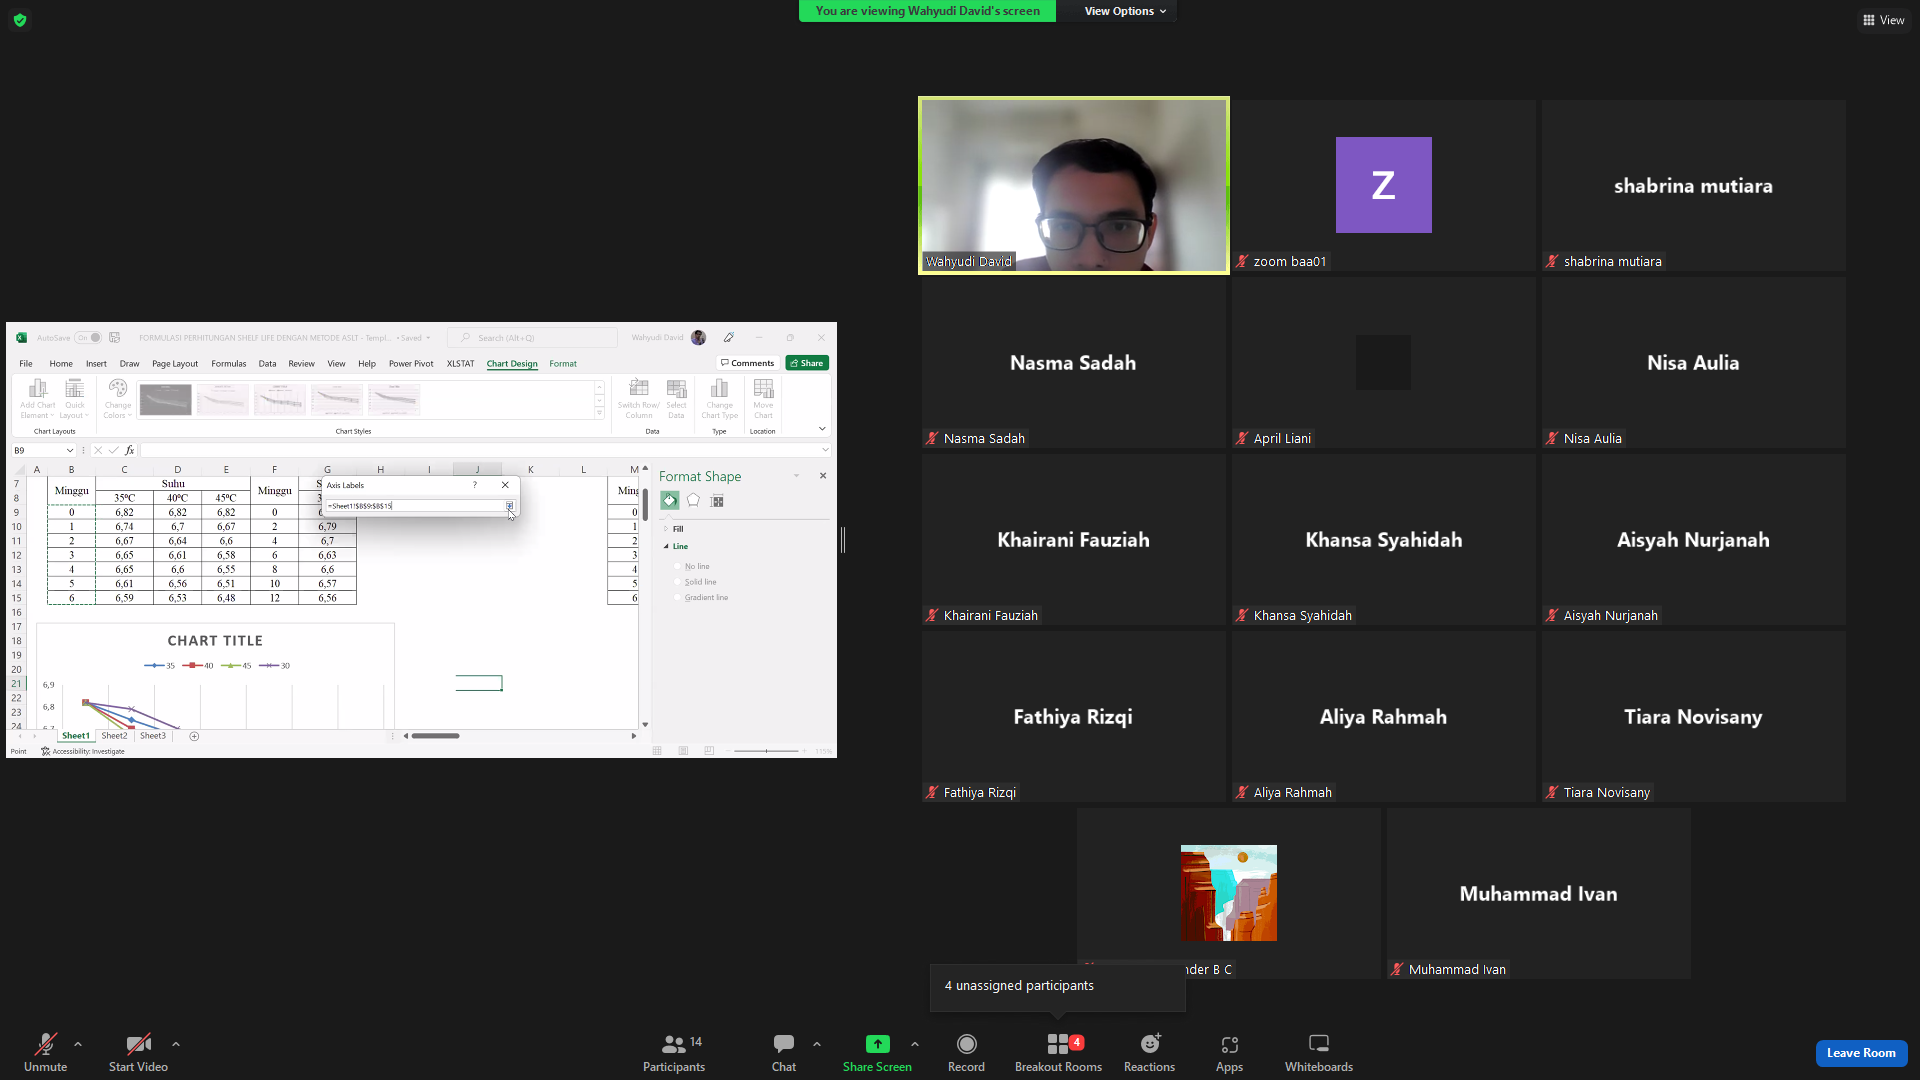Open the Name Box dropdown arrow
The width and height of the screenshot is (1920, 1080).
(70, 451)
